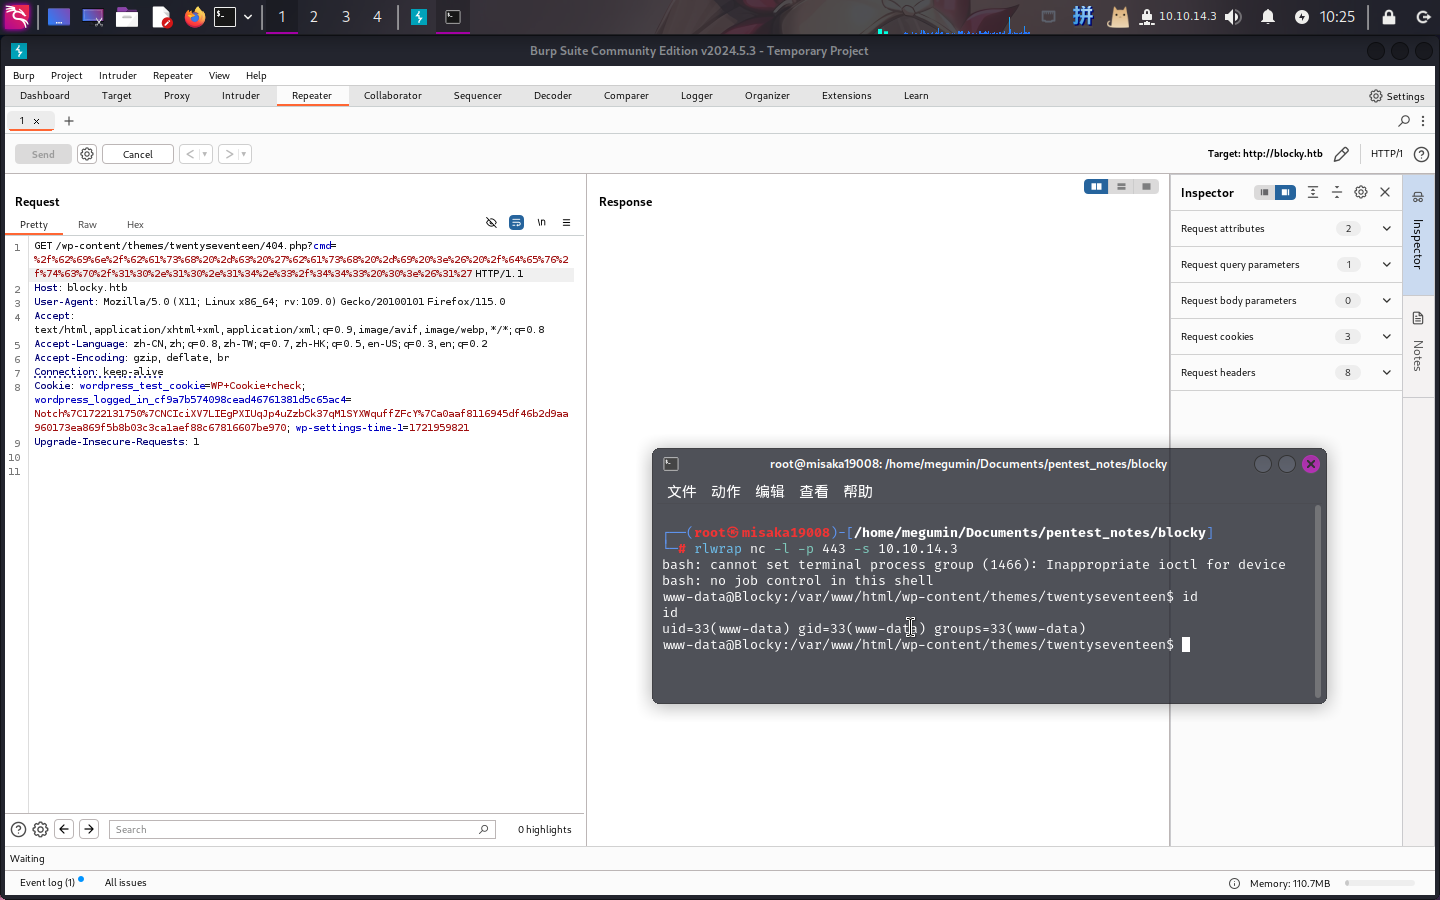Open the Inspector settings gear
Viewport: 1440px width, 900px height.
pyautogui.click(x=1361, y=192)
